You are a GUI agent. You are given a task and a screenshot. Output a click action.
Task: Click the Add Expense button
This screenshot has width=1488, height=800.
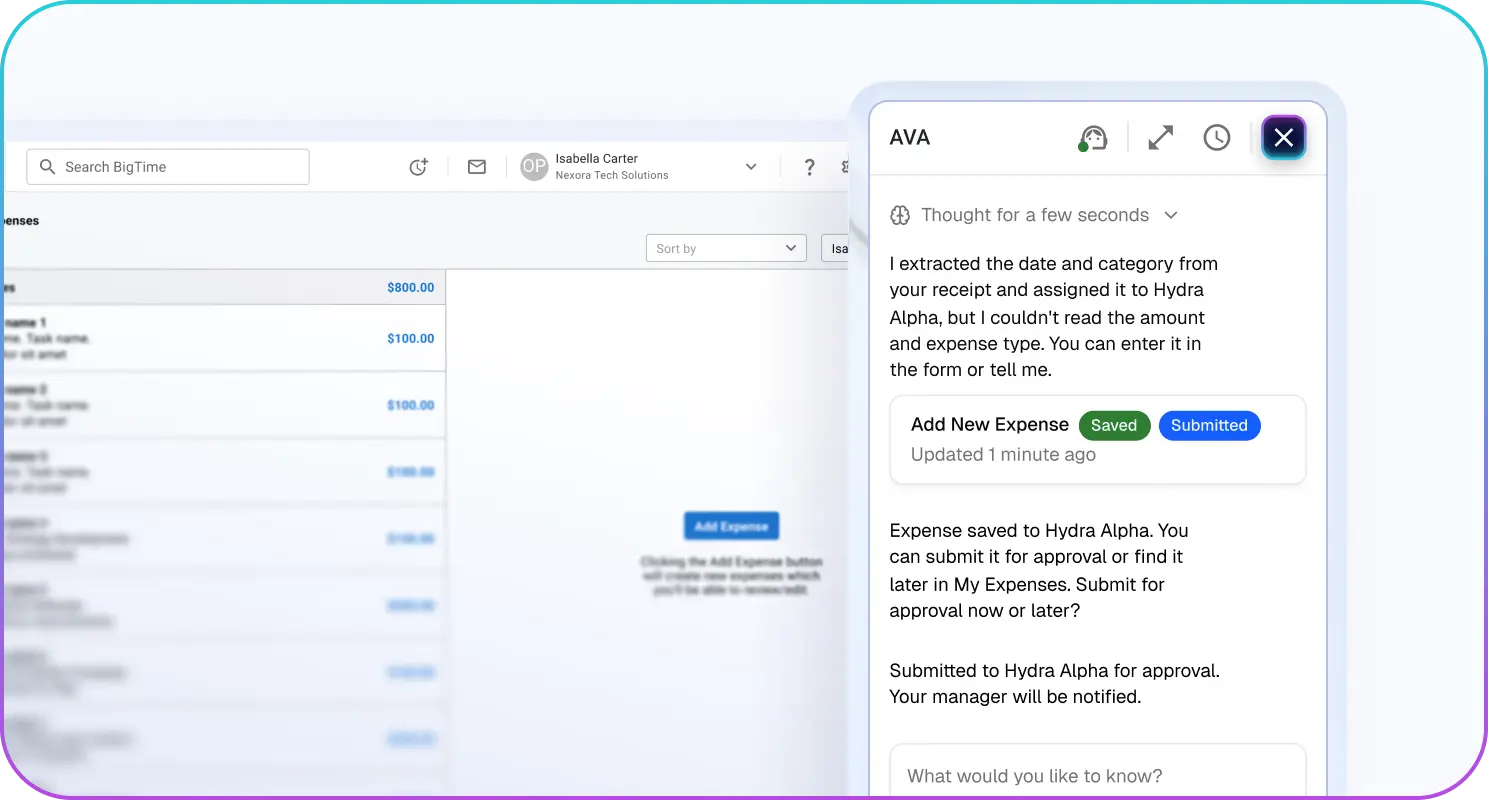731,526
